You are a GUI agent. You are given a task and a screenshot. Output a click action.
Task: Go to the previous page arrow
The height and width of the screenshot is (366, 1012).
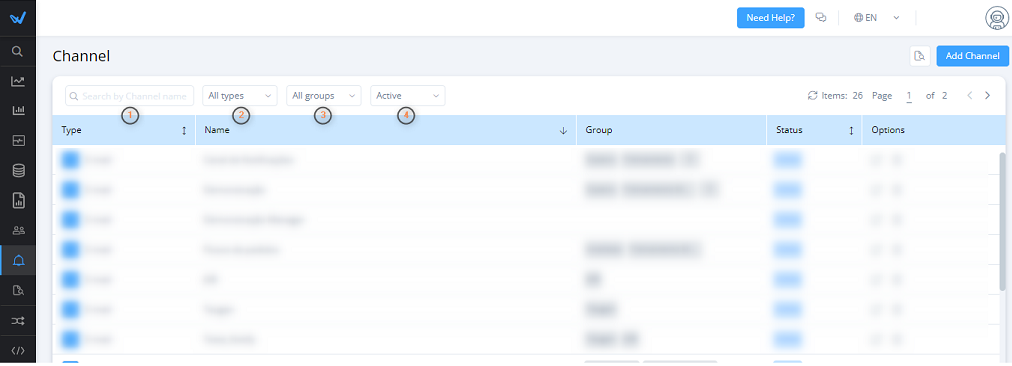click(969, 96)
